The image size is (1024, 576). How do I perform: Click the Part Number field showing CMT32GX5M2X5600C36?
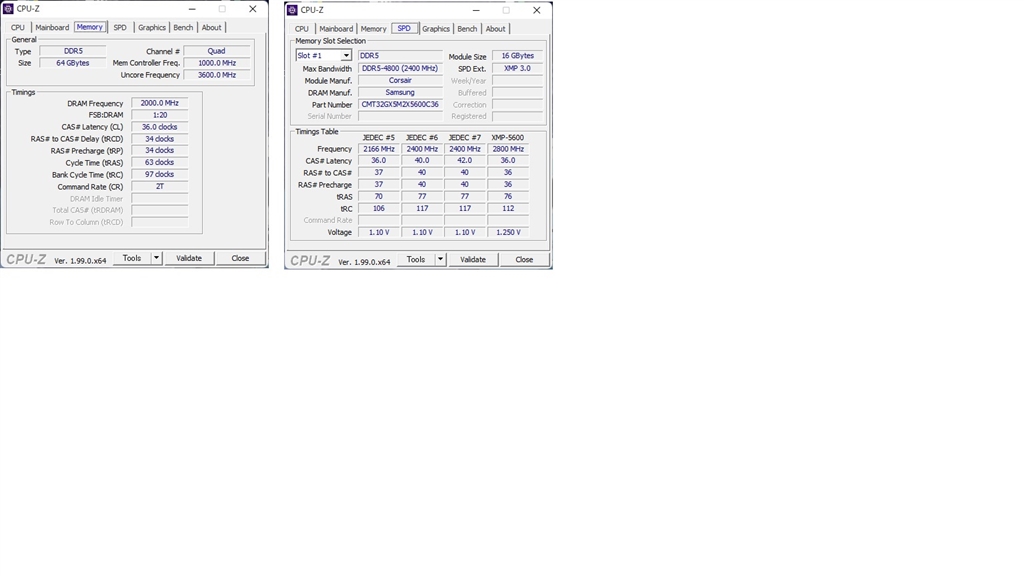(400, 104)
